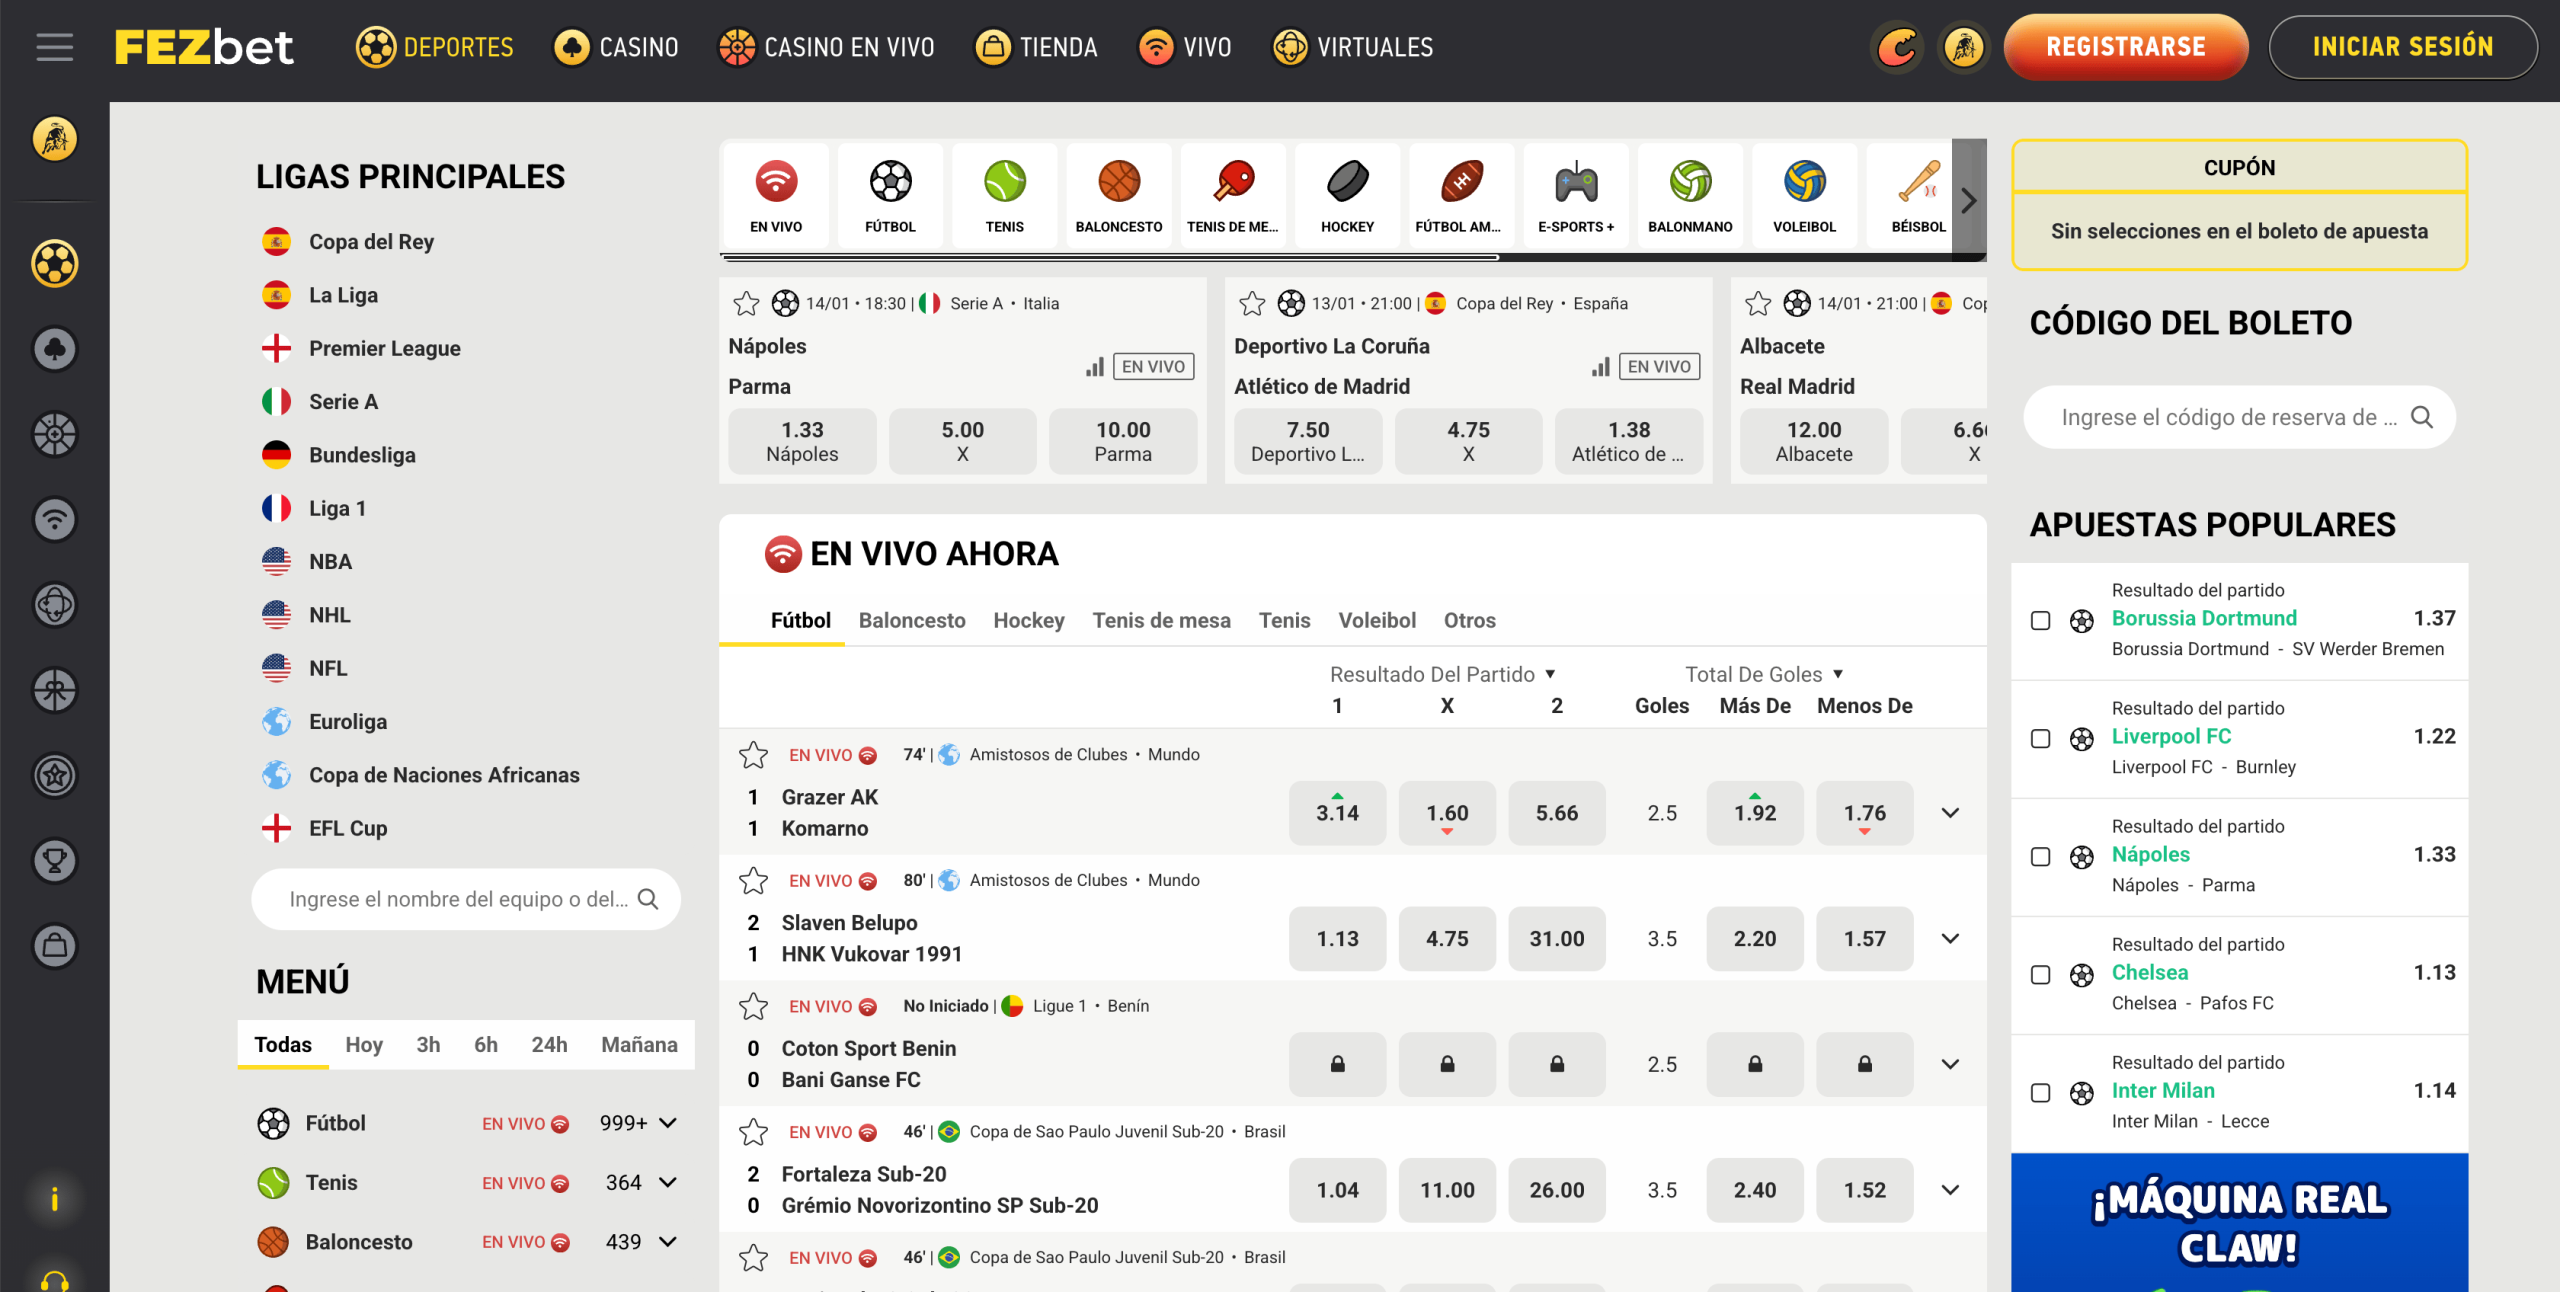Viewport: 2560px width, 1292px height.
Task: Select the football icon in the left sidebar
Action: (x=55, y=264)
